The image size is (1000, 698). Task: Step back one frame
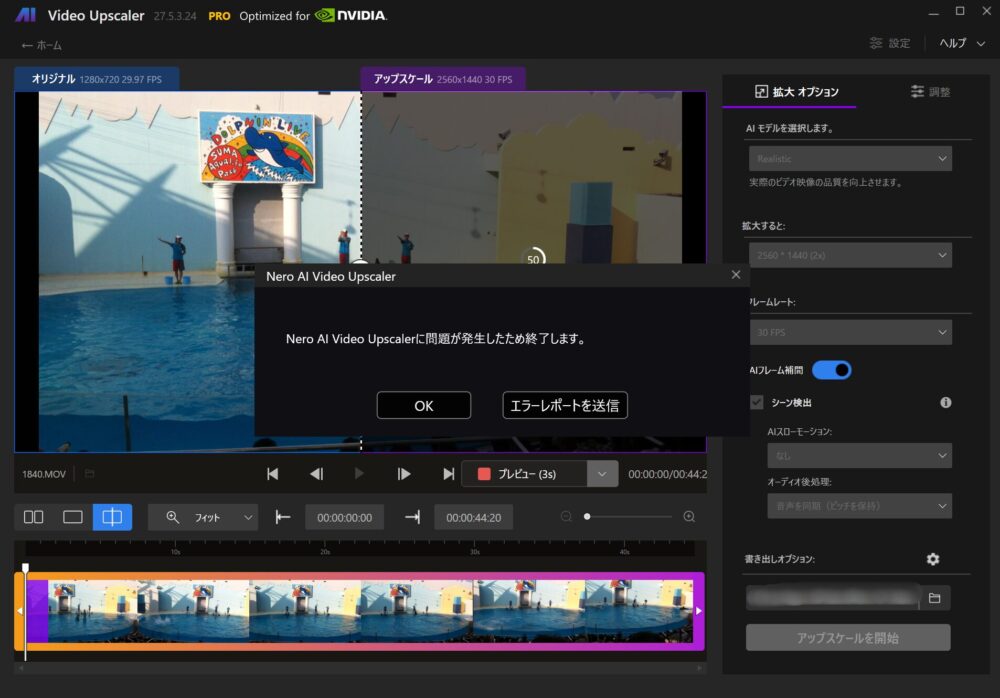point(316,474)
